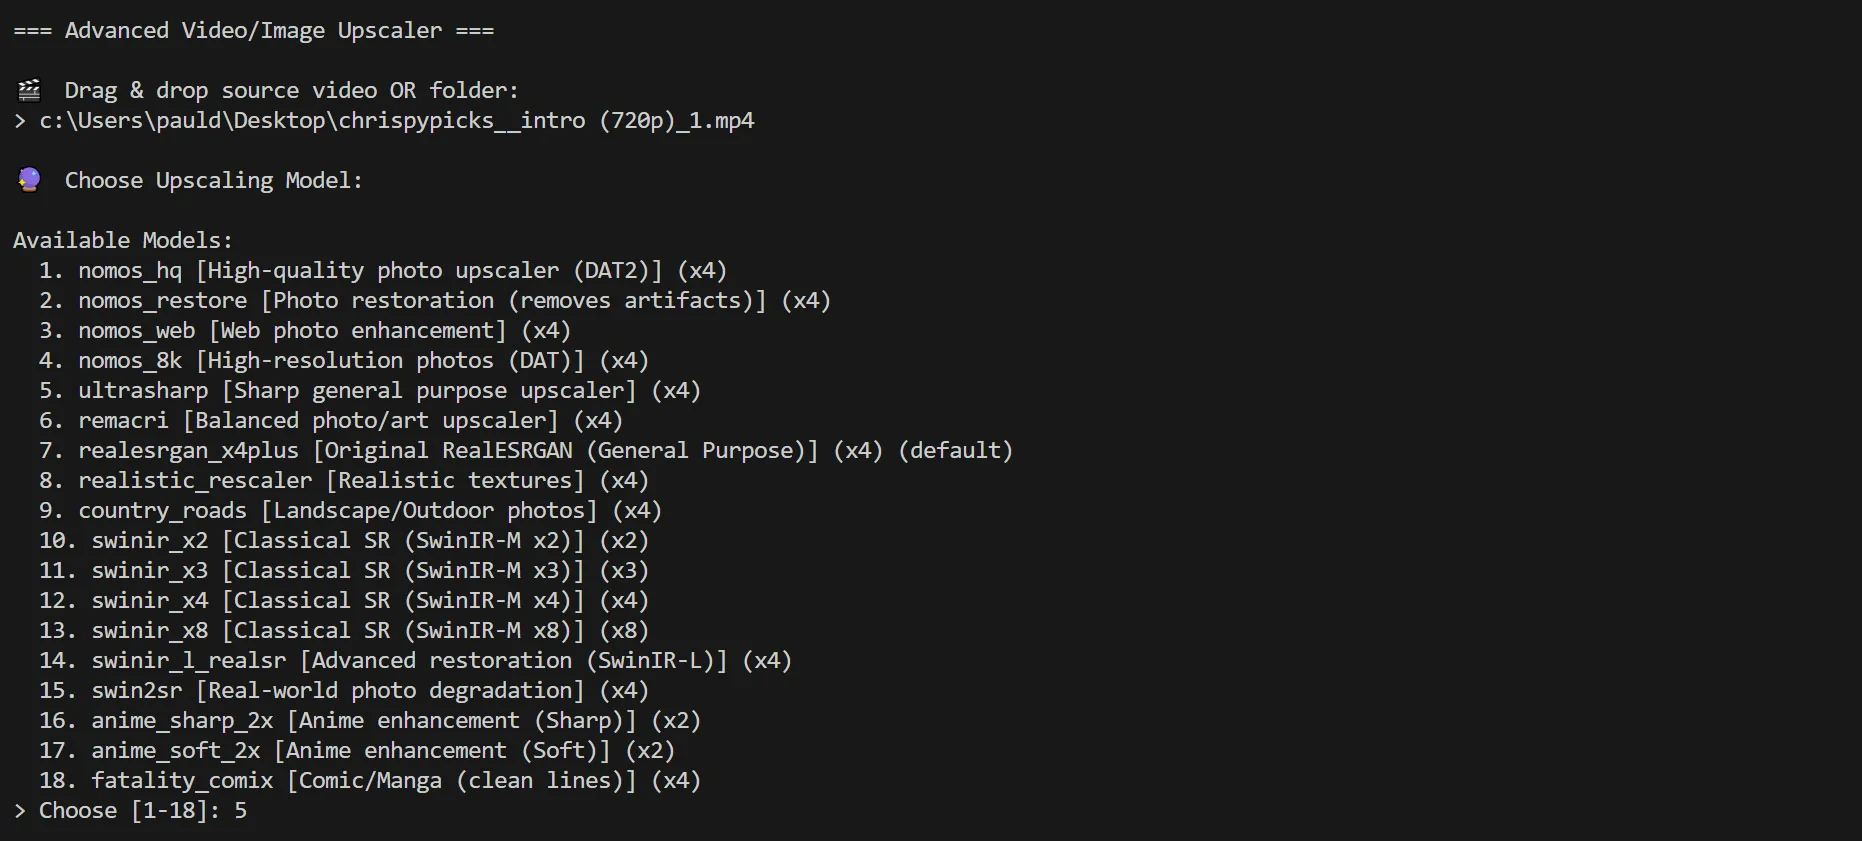Click the swinir_x2 classical SR entry
This screenshot has height=841, width=1862.
pyautogui.click(x=343, y=541)
